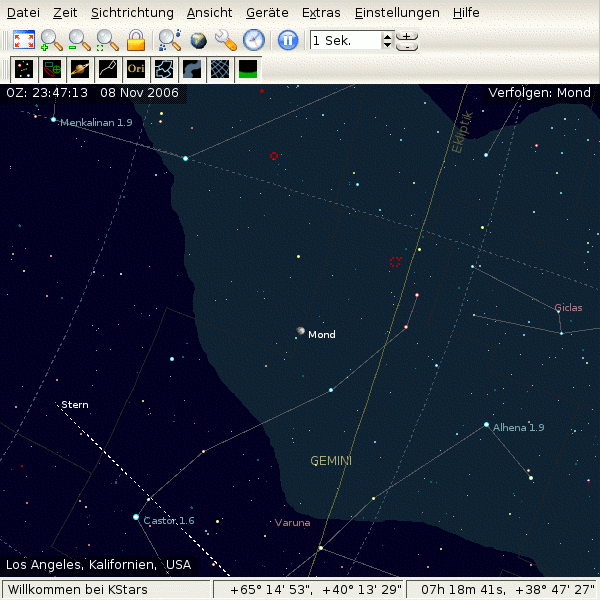Viewport: 600px width, 600px height.
Task: Click the zoom in magnifier icon
Action: click(x=51, y=40)
